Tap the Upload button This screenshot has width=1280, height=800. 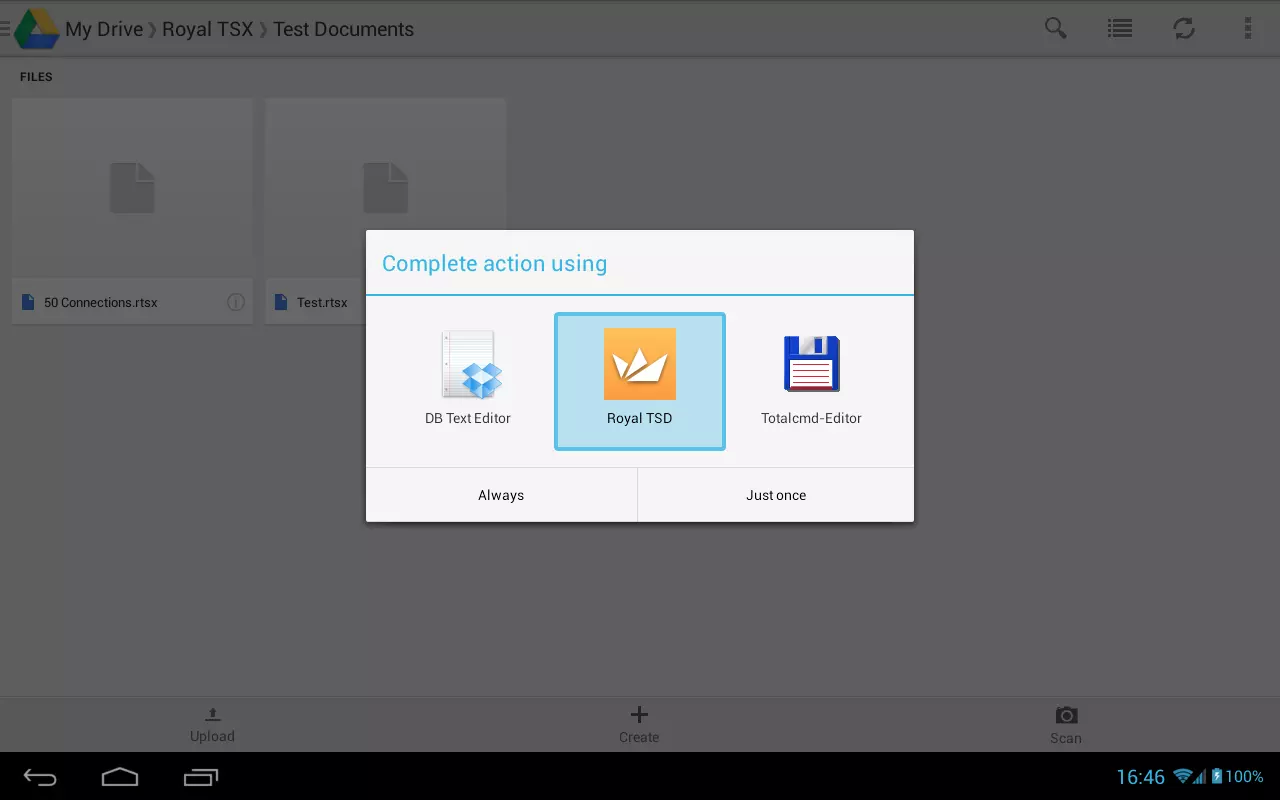212,725
